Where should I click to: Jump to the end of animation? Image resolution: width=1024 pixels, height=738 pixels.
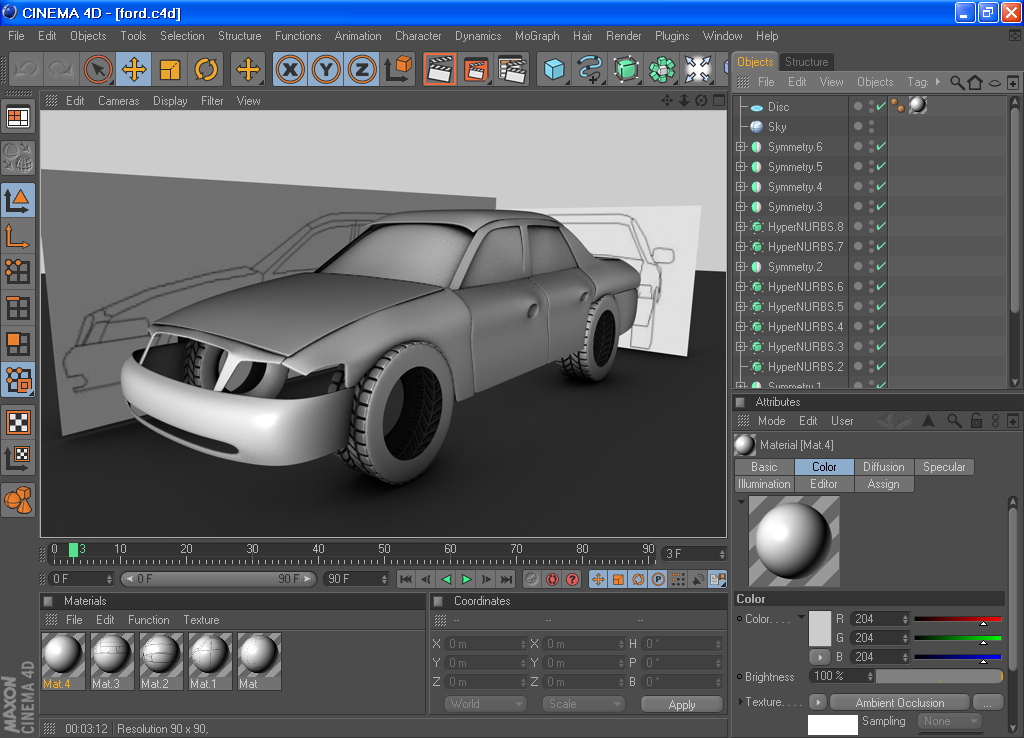pyautogui.click(x=507, y=579)
